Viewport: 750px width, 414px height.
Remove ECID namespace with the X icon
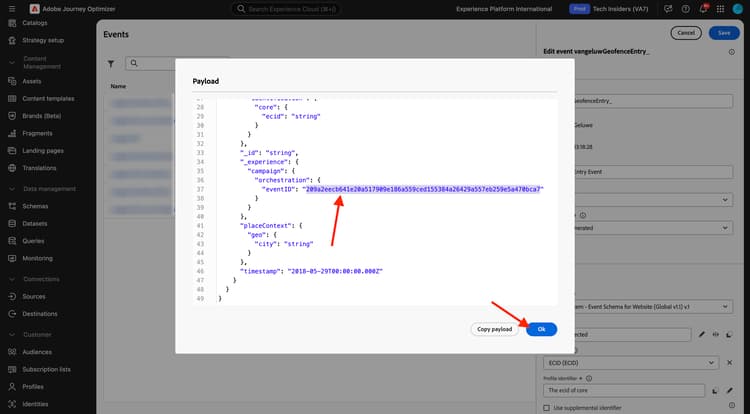click(729, 363)
